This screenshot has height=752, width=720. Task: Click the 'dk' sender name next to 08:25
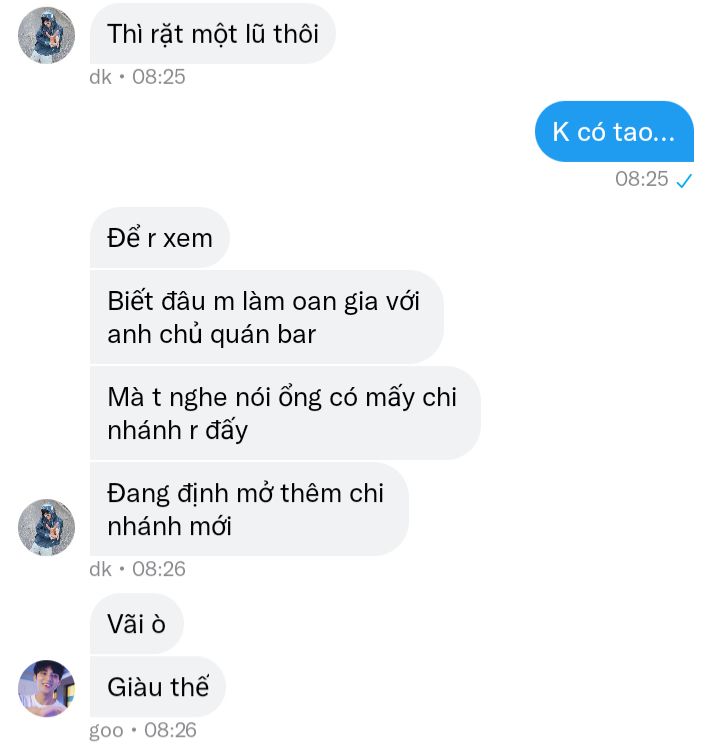(x=100, y=77)
